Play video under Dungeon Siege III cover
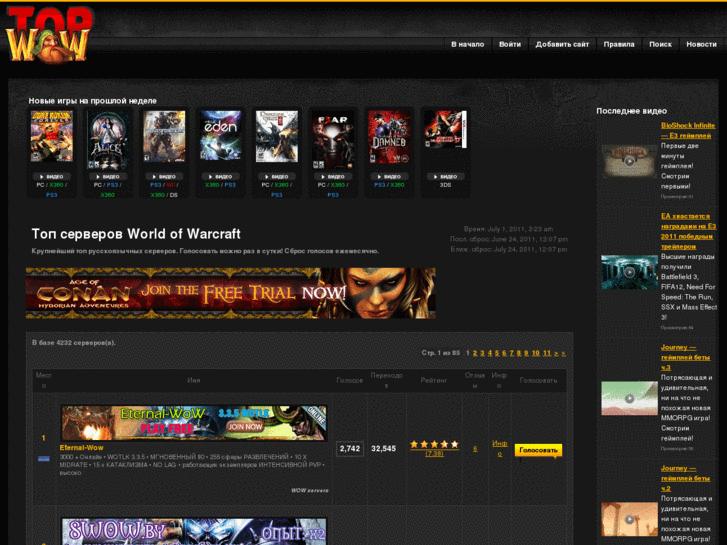The height and width of the screenshot is (545, 727). pos(277,176)
